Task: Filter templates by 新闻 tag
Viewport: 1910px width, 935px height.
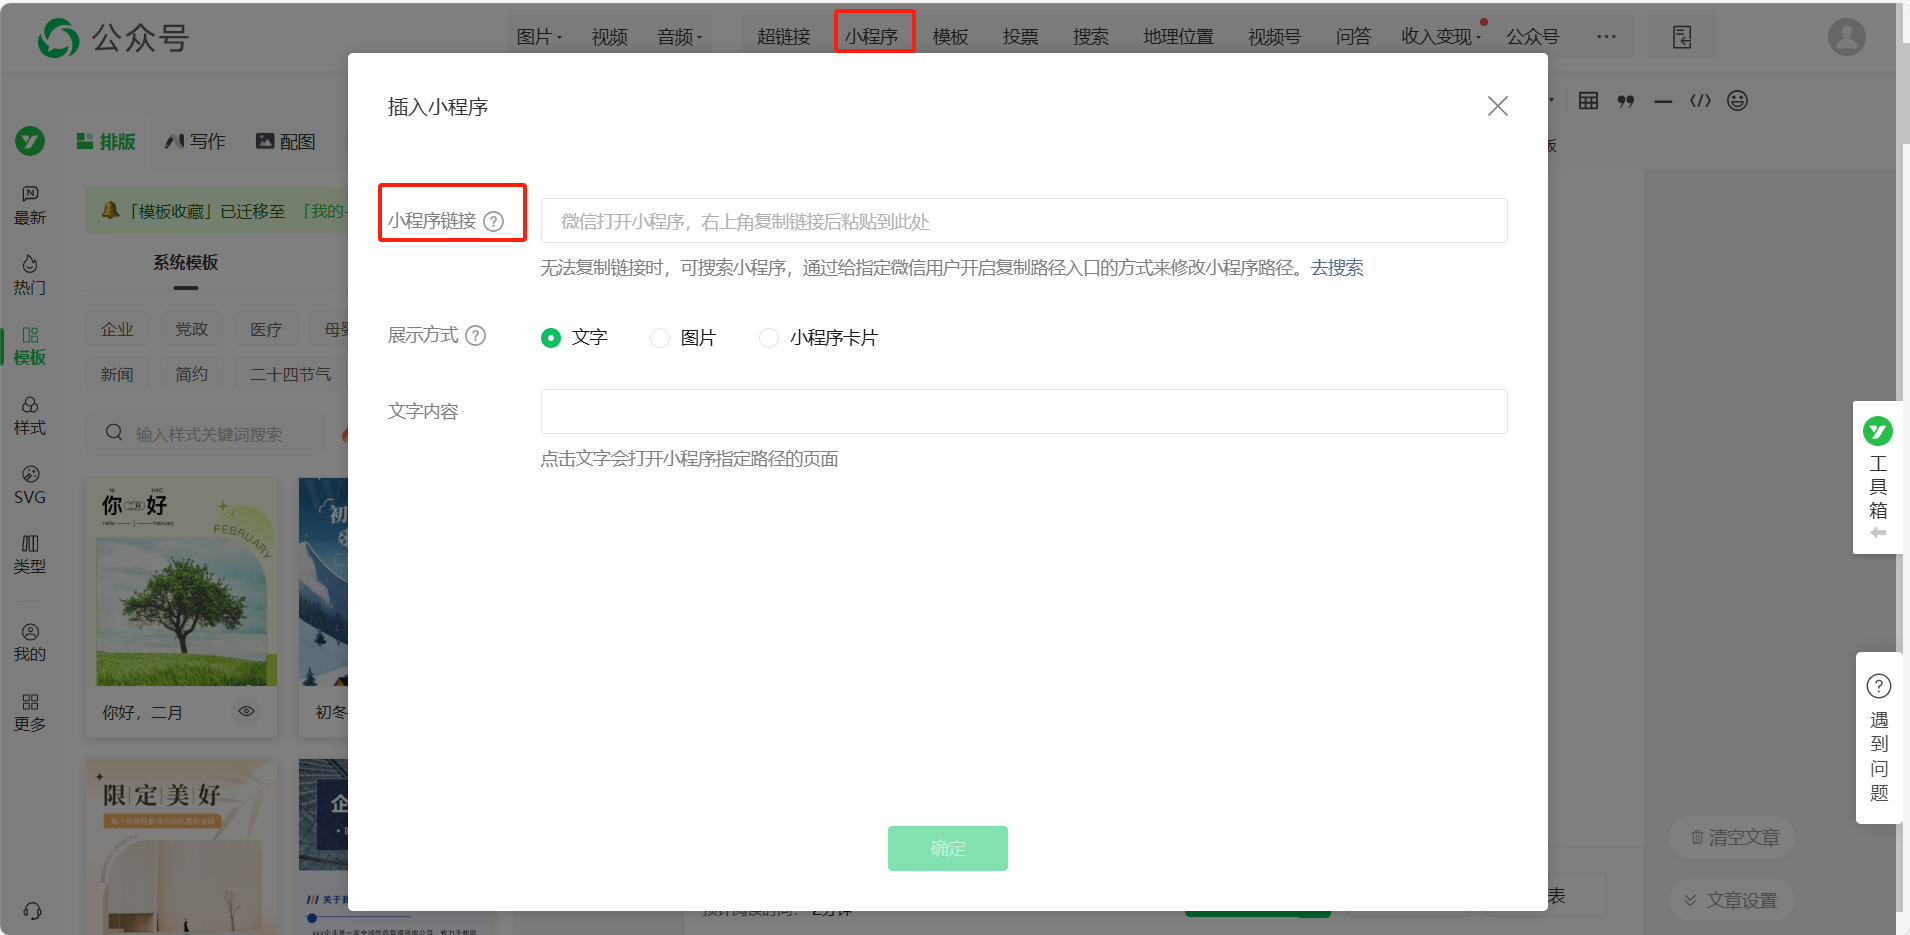Action: [x=117, y=374]
